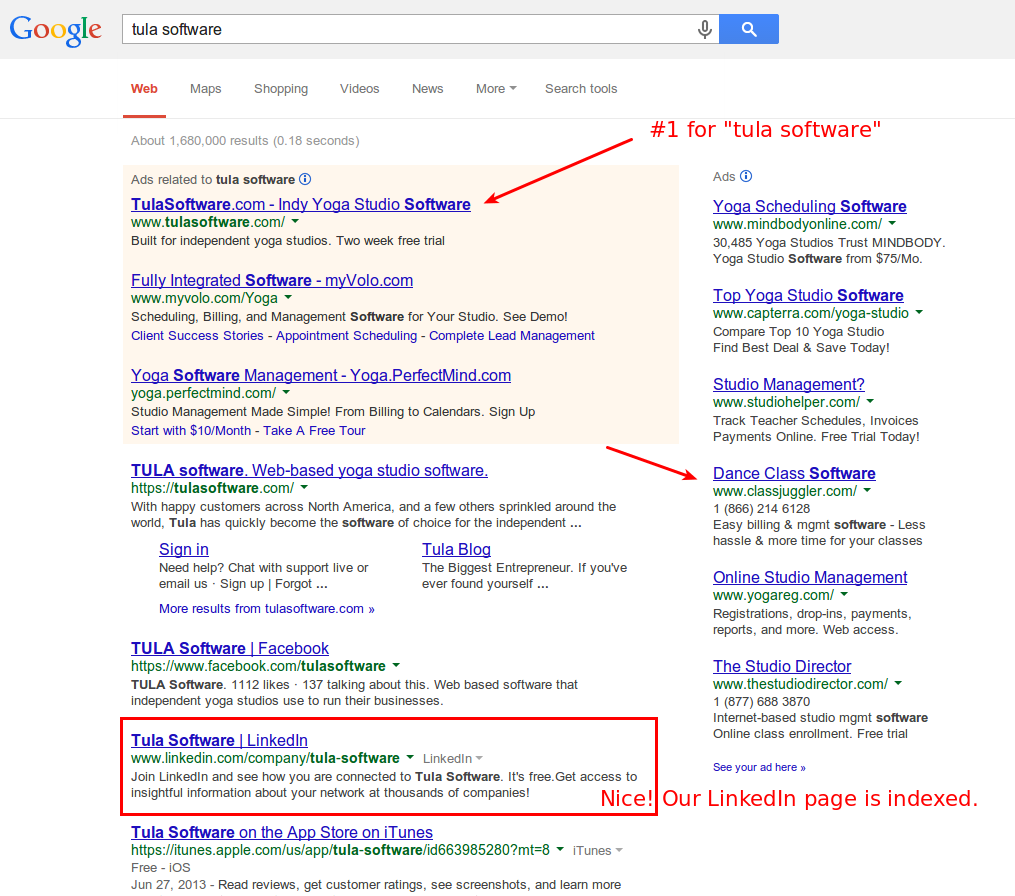
Task: Expand arrow next to www.yogareg.com/
Action: [844, 594]
